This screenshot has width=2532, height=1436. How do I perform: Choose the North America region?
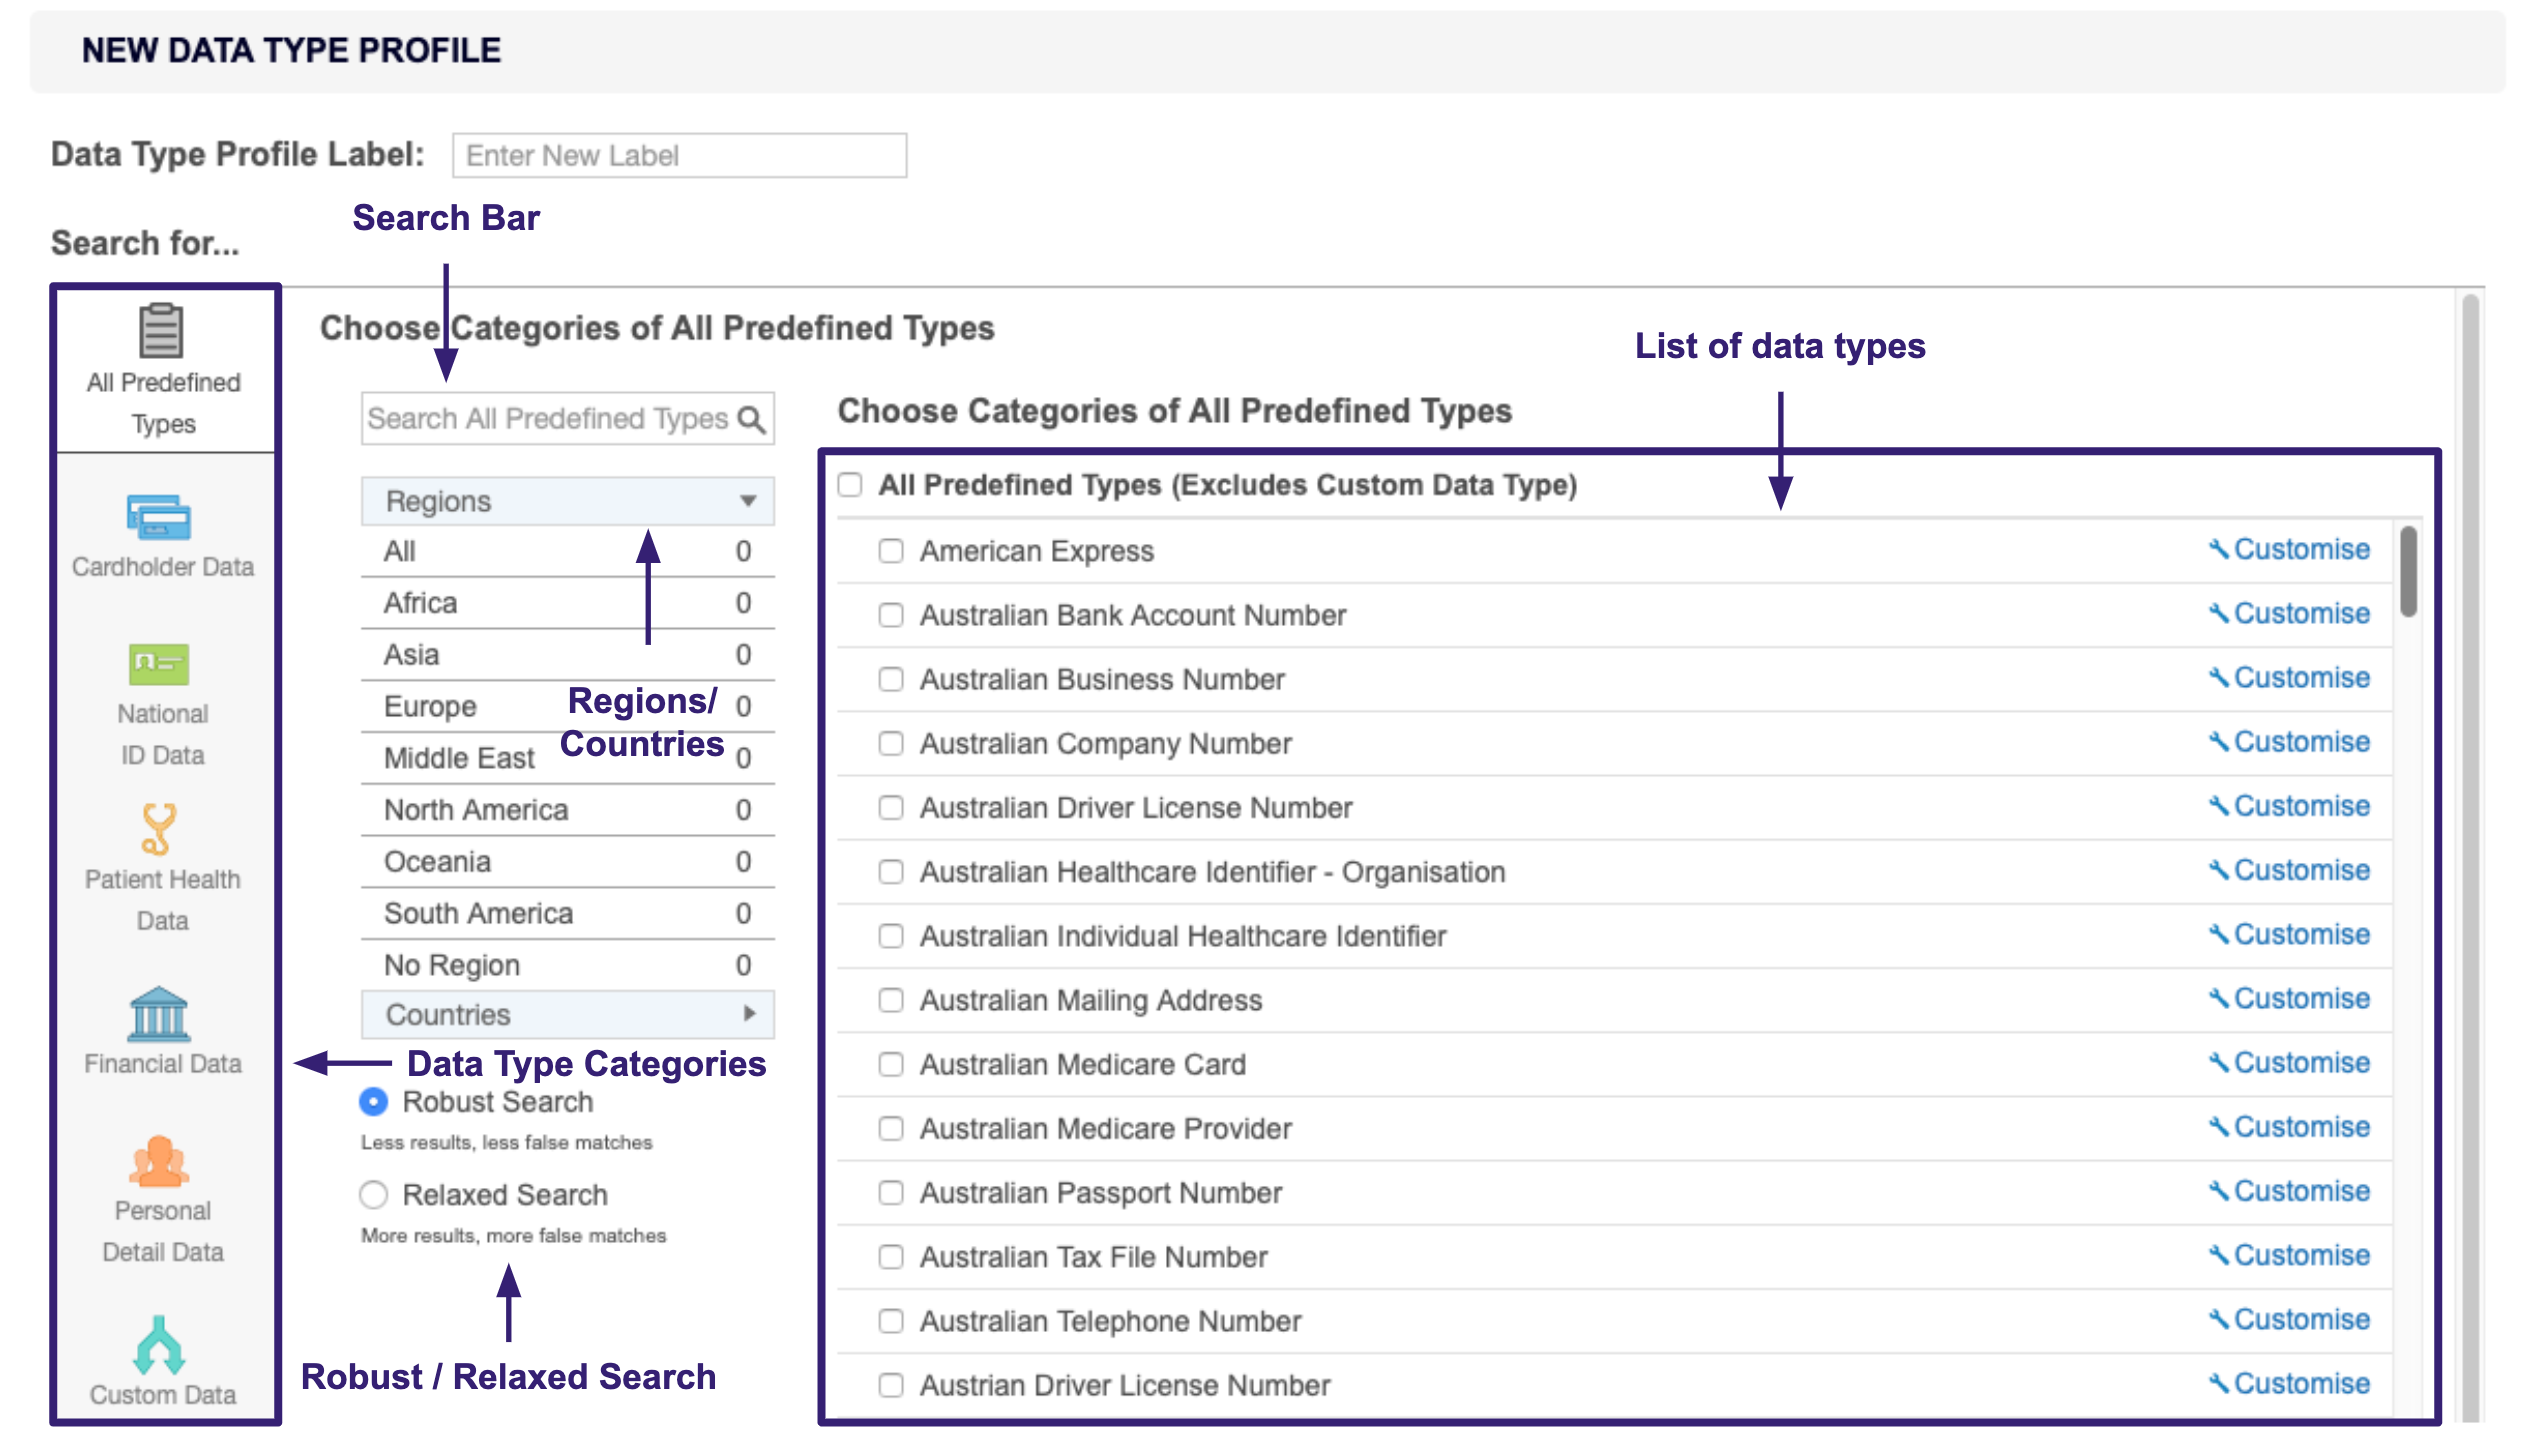(x=474, y=810)
